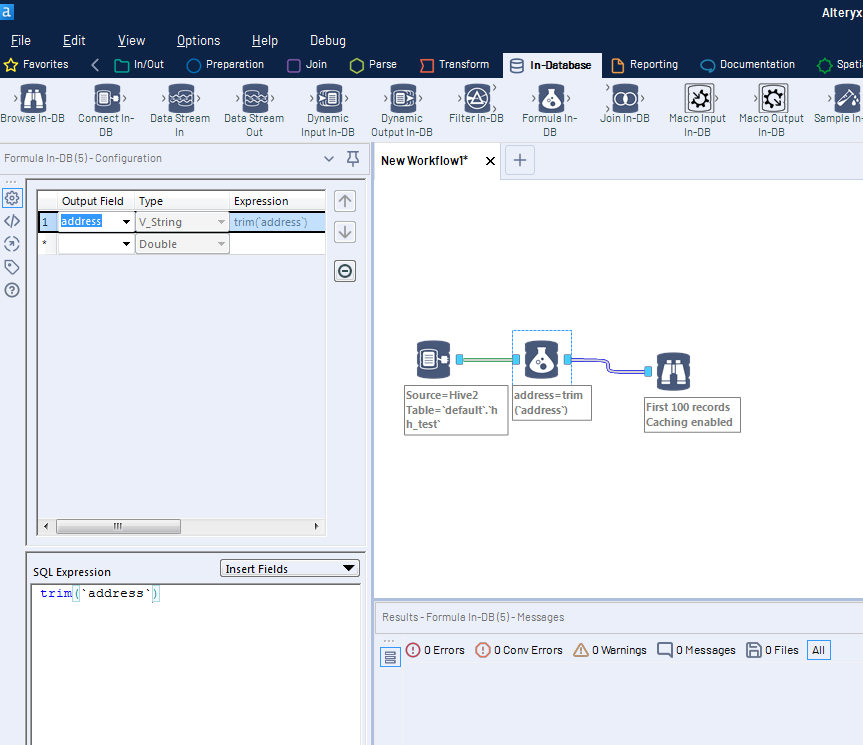Open the XML view in the configuration sidebar

12,221
